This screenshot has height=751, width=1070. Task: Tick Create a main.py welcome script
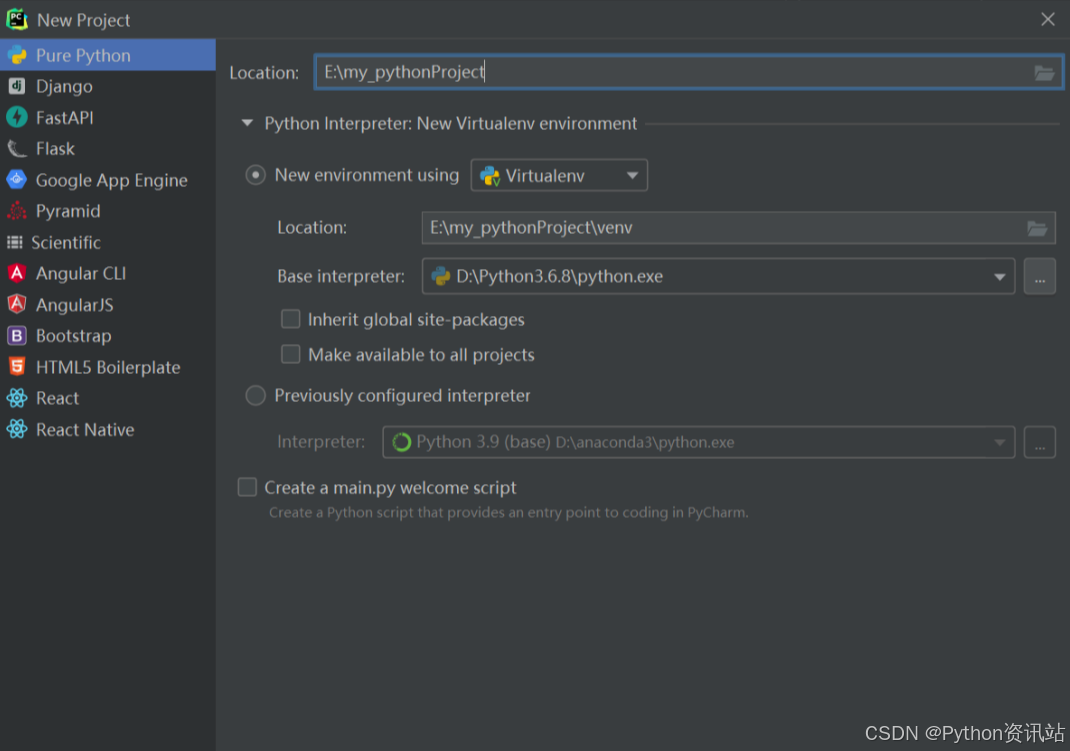click(x=247, y=487)
